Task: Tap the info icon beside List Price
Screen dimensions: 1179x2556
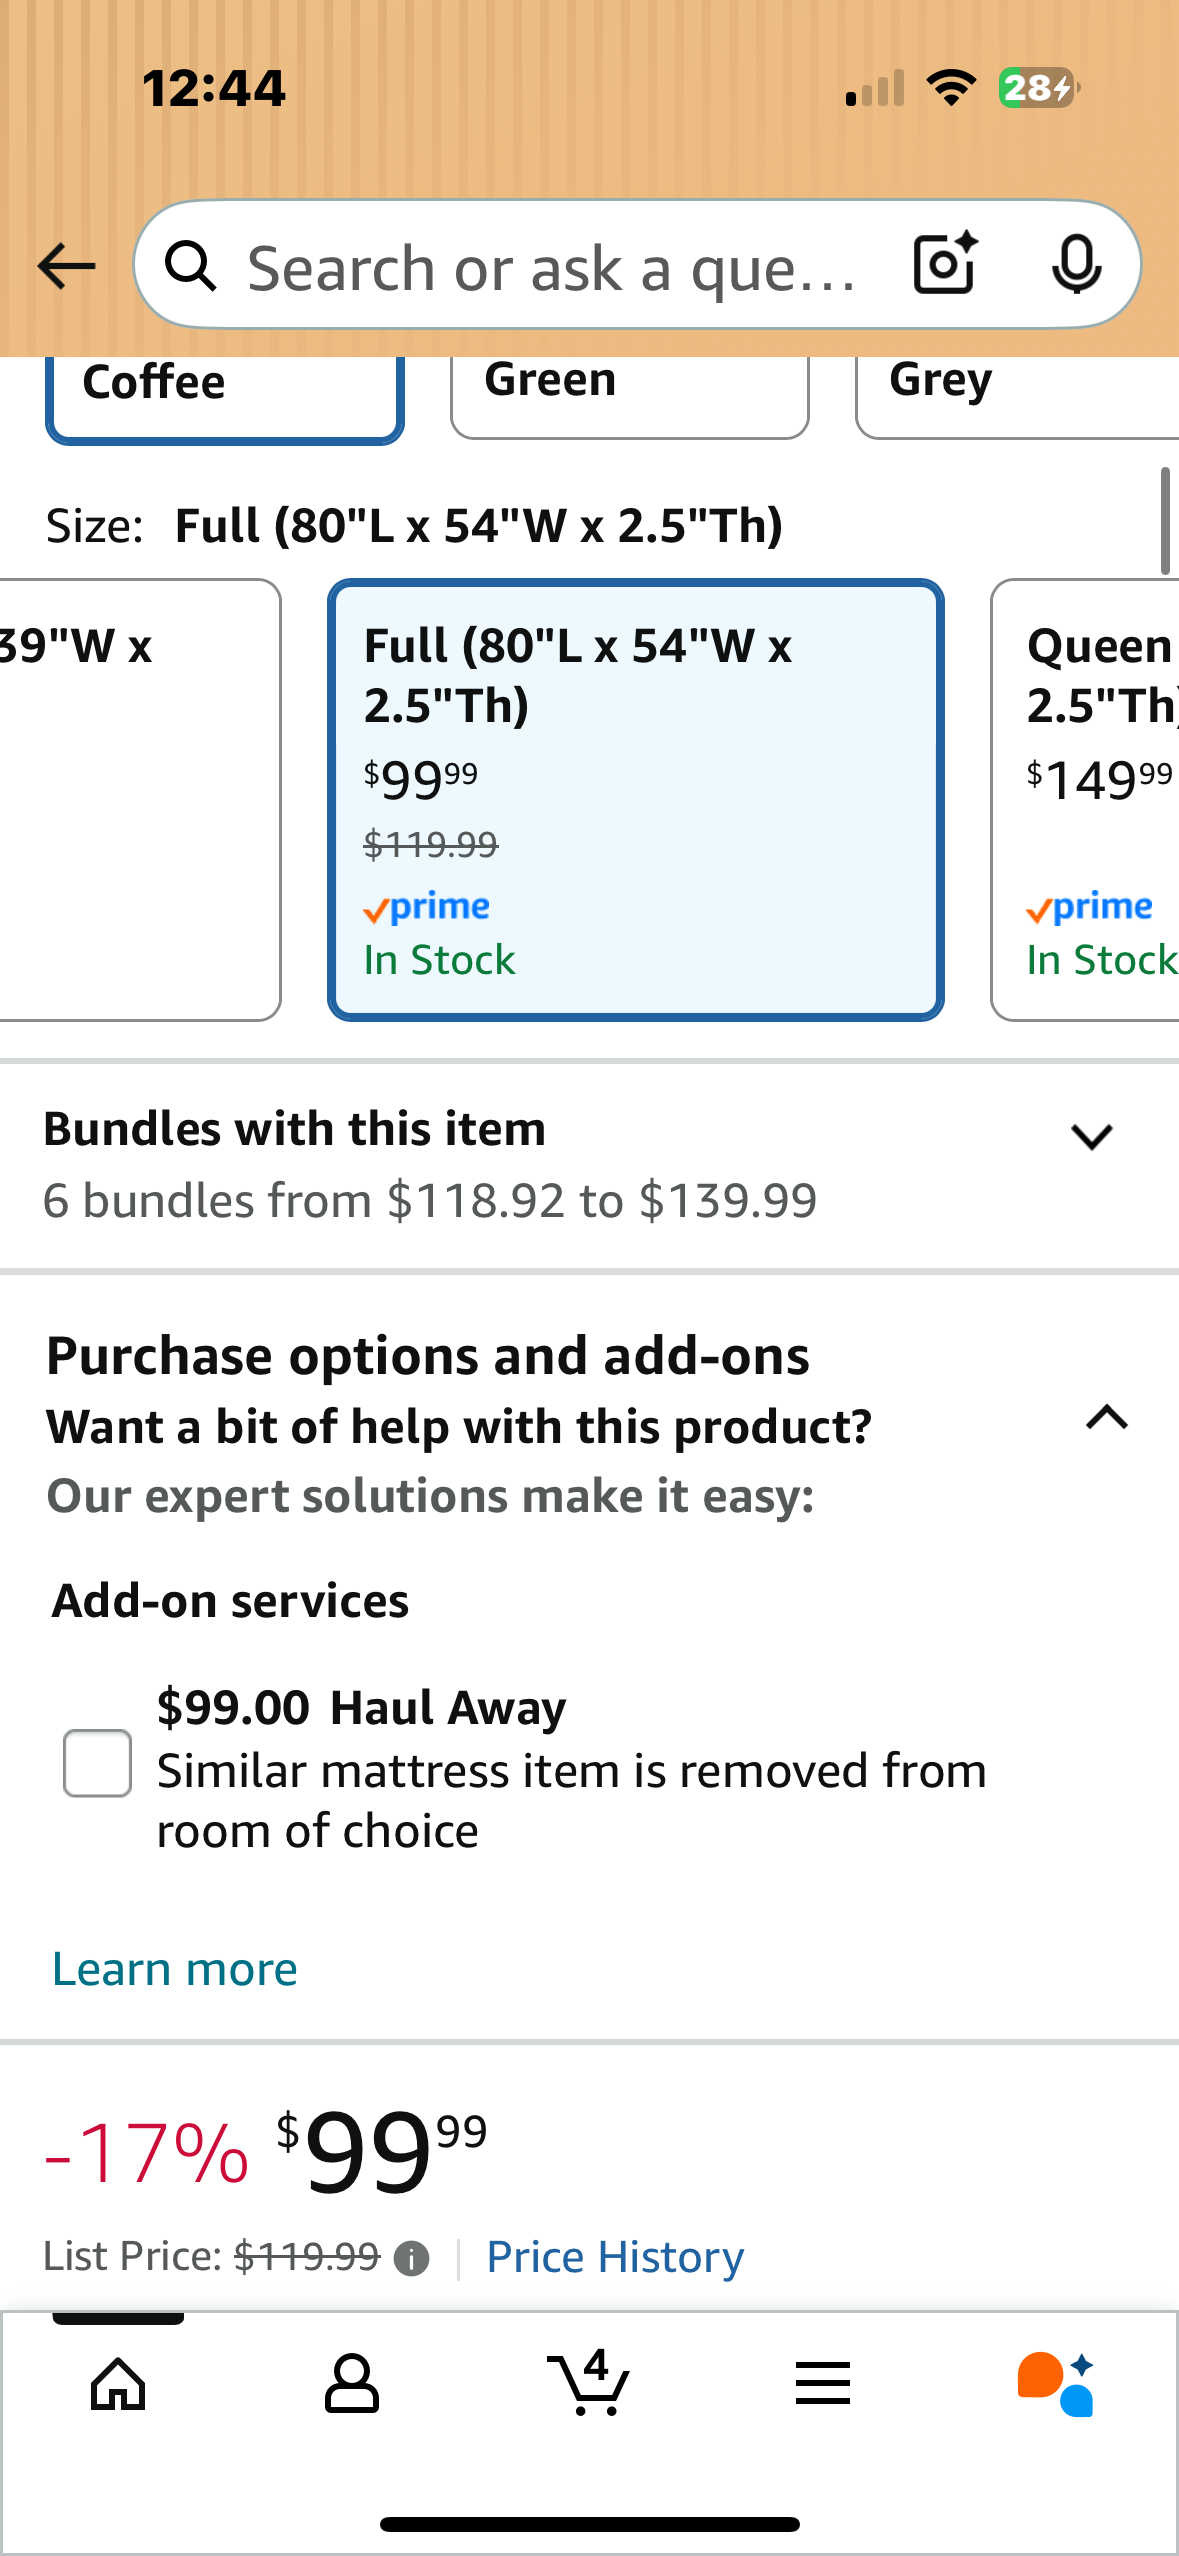Action: click(412, 2257)
